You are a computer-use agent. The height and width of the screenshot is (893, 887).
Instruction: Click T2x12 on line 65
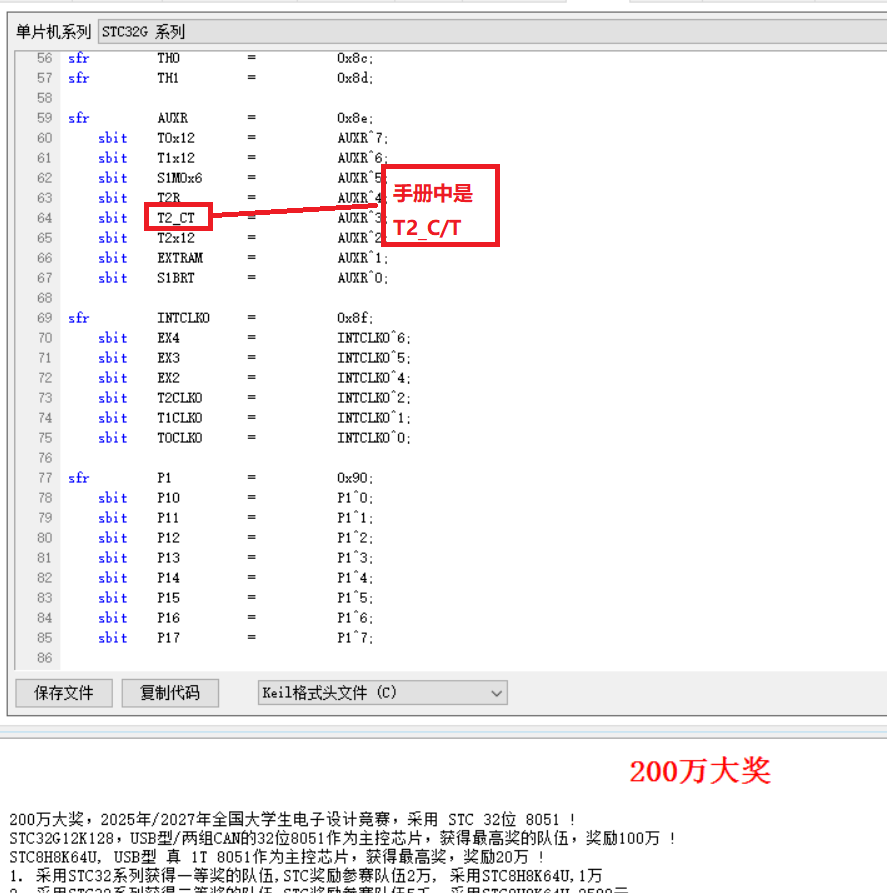(176, 238)
